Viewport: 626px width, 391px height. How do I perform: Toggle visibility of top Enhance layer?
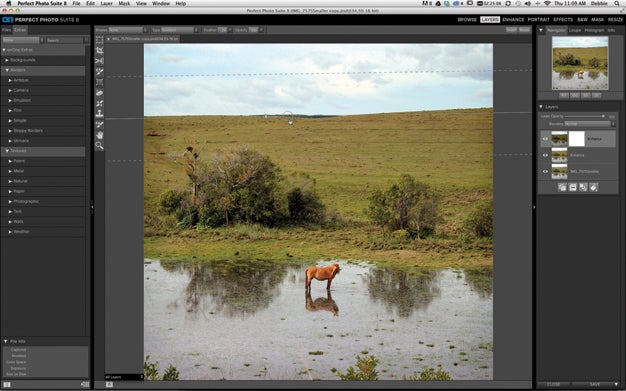(x=545, y=139)
